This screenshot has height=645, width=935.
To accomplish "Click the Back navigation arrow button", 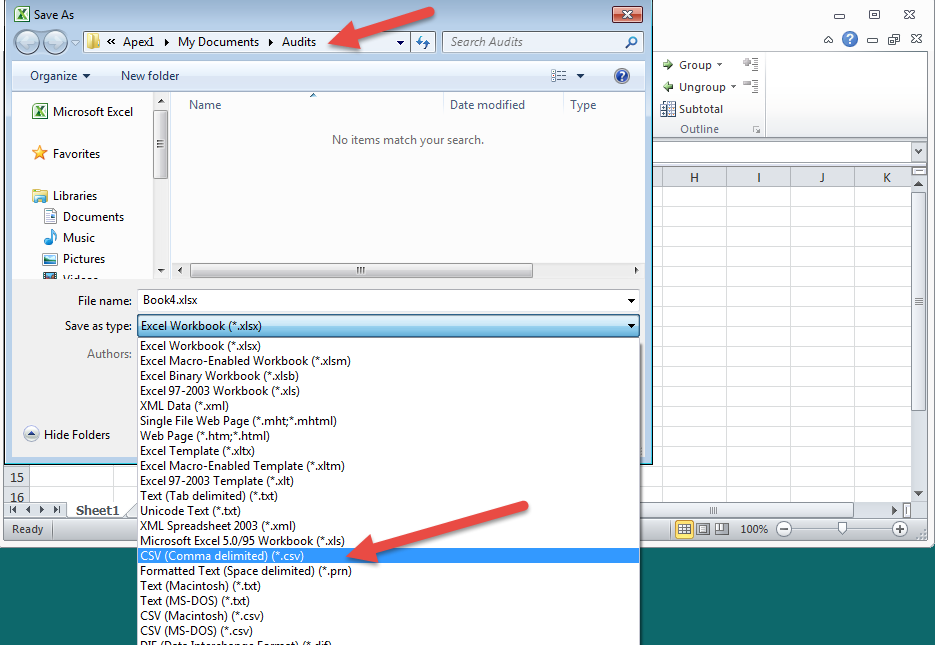I will click(x=28, y=42).
